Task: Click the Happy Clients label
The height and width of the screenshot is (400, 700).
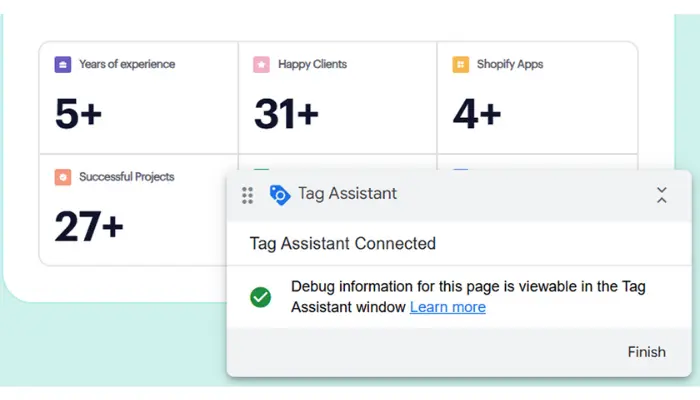Action: [x=312, y=64]
